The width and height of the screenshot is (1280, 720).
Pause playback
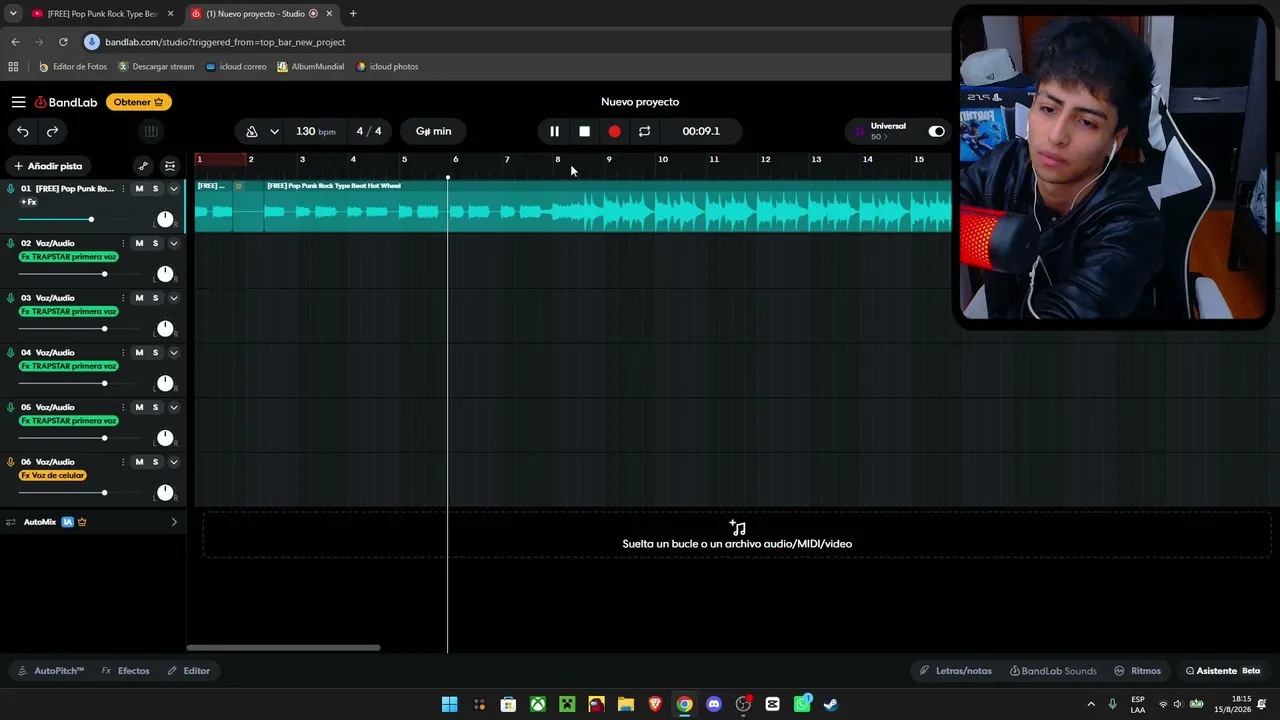tap(554, 131)
